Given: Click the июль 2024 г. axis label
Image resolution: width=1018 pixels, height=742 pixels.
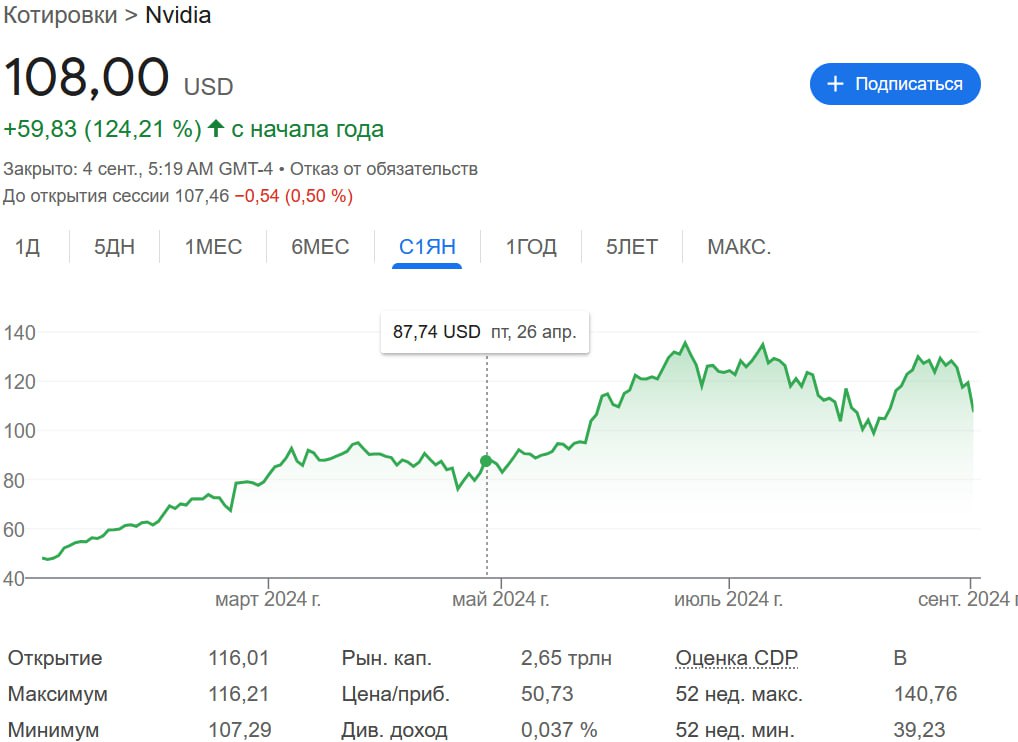Looking at the screenshot, I should point(728,599).
